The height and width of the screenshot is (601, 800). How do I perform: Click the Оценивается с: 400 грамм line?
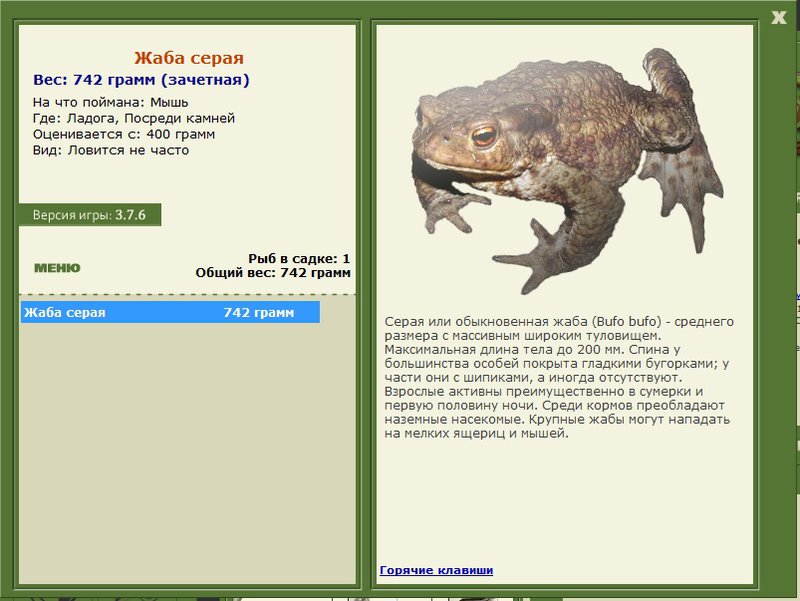click(124, 134)
